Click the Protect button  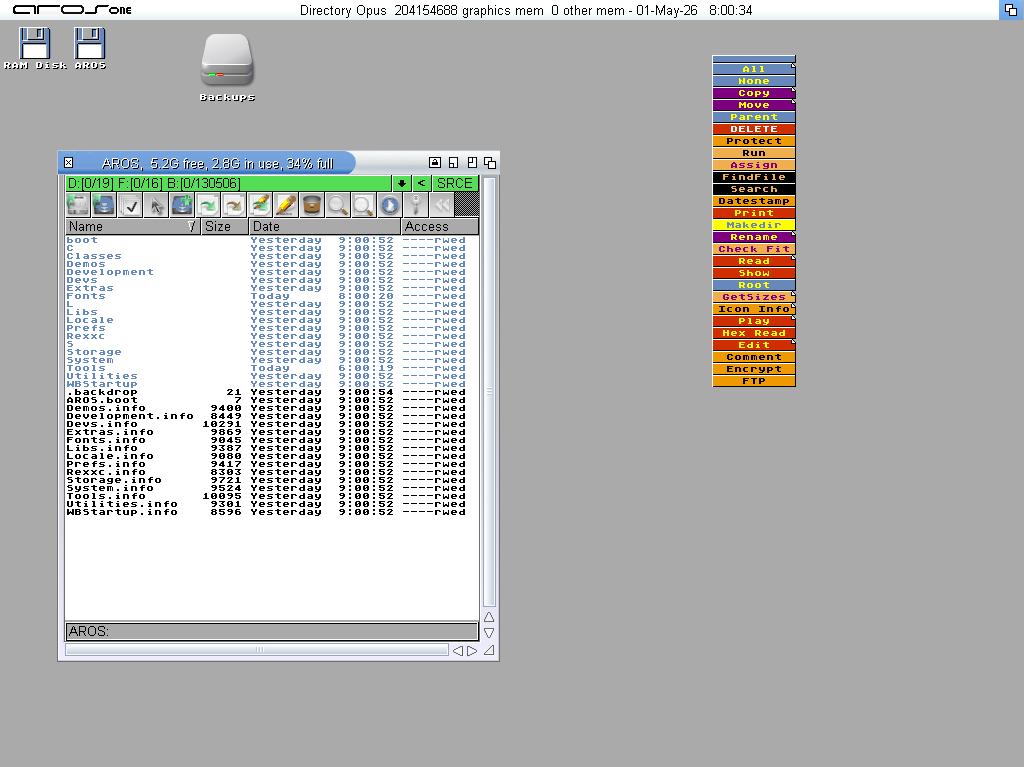pyautogui.click(x=754, y=141)
